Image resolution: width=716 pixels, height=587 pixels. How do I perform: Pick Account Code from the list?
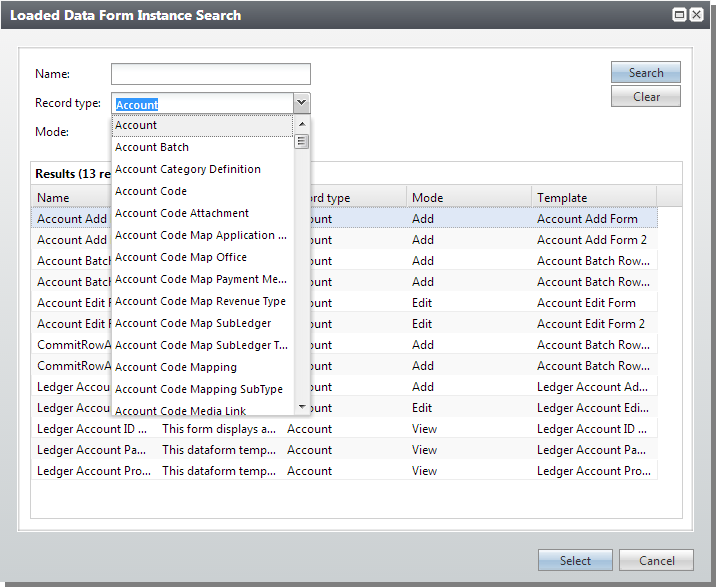tap(202, 191)
